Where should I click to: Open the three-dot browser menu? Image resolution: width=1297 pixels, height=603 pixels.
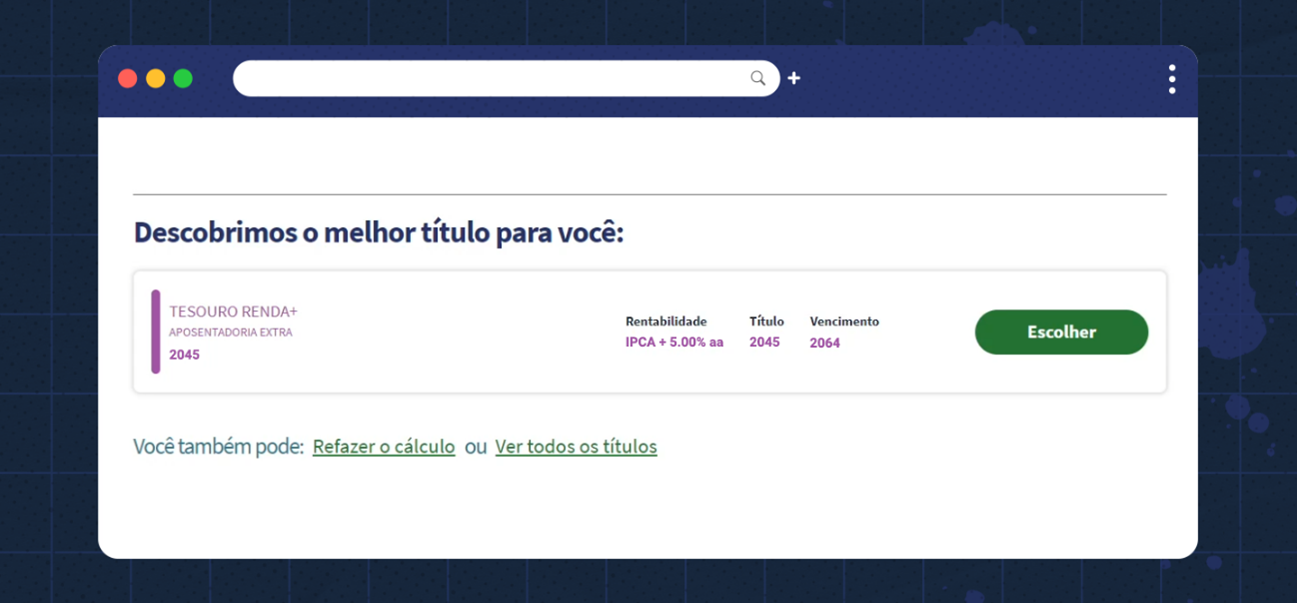click(1172, 79)
